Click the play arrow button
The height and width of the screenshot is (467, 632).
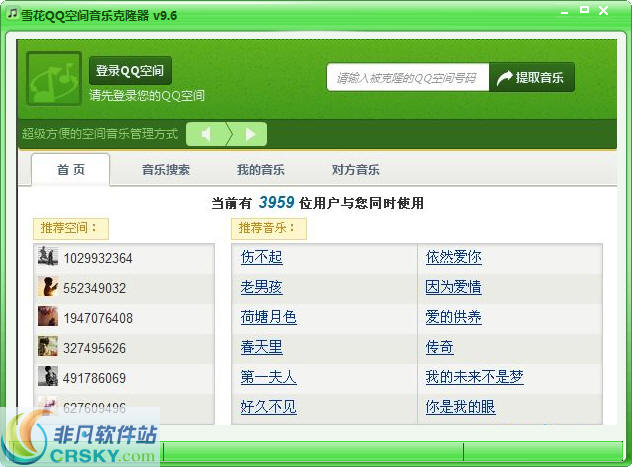[x=250, y=134]
